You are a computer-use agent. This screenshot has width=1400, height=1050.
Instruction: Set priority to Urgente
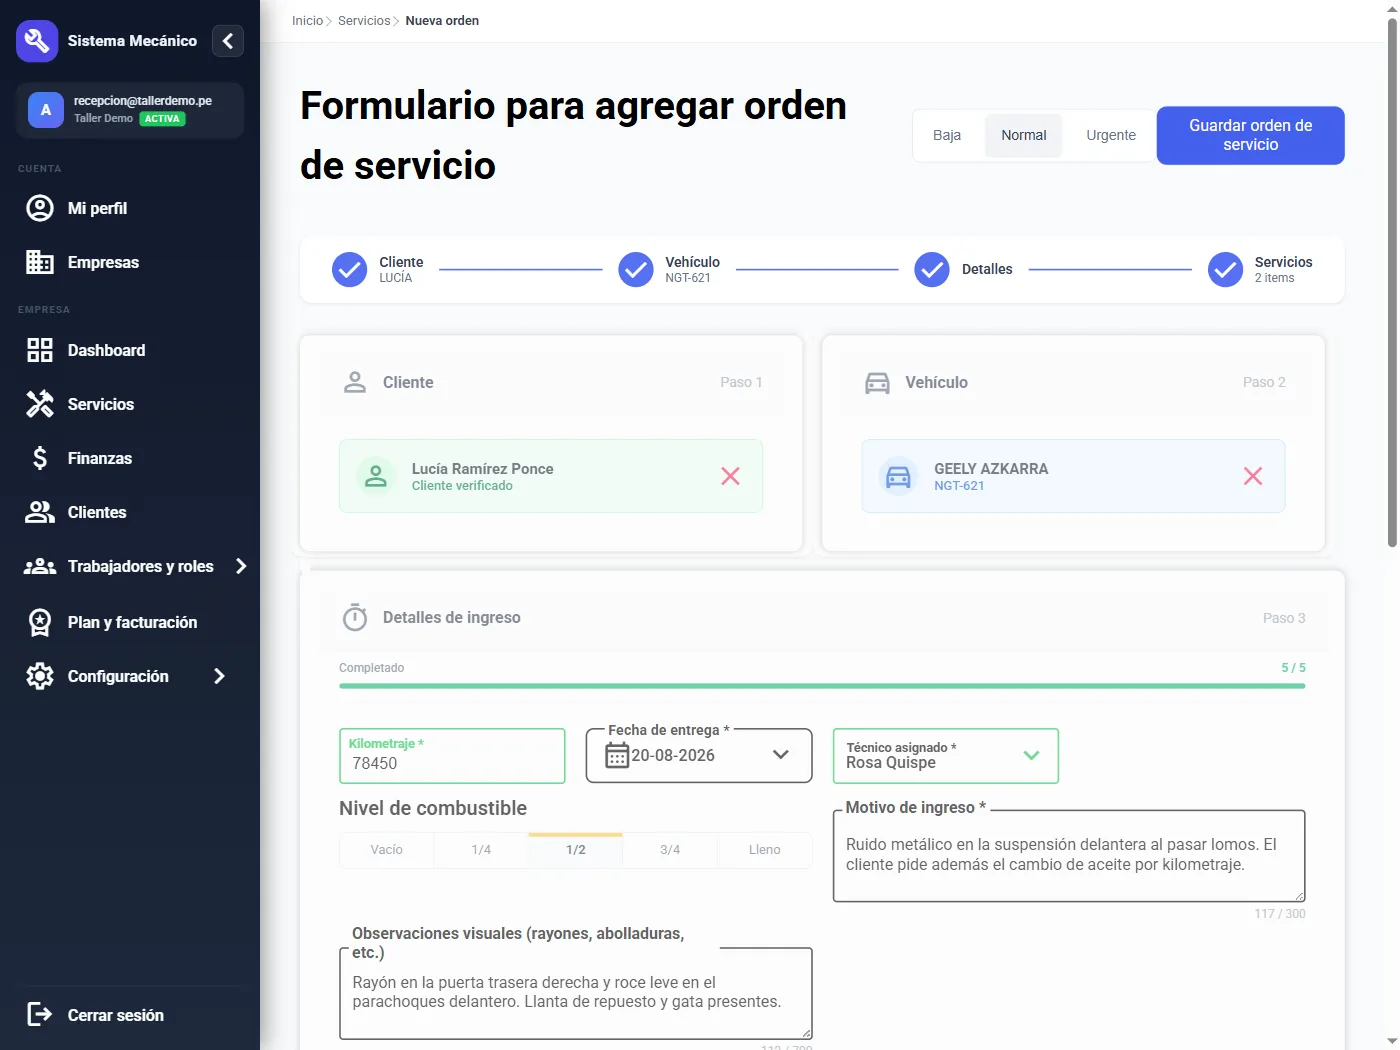click(x=1111, y=135)
